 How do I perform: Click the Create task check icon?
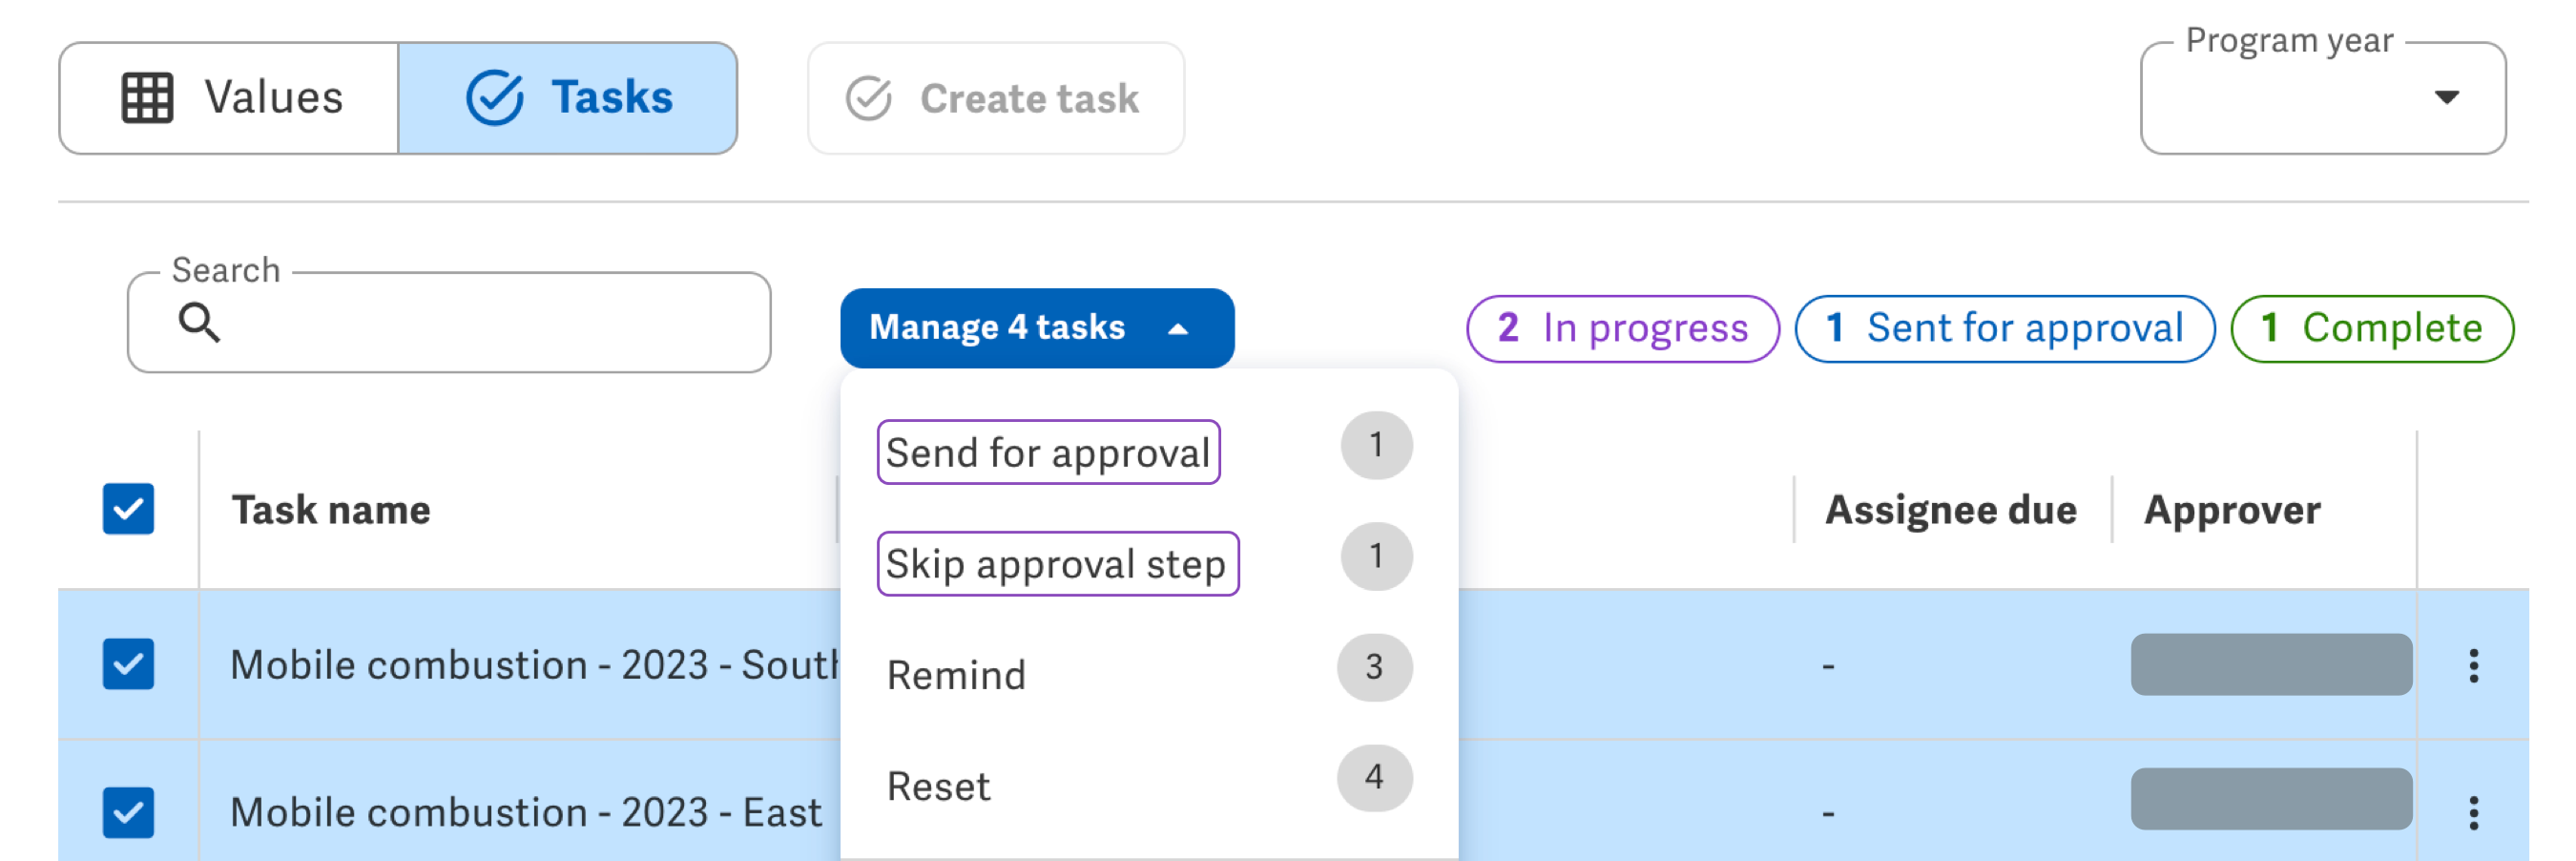tap(868, 98)
